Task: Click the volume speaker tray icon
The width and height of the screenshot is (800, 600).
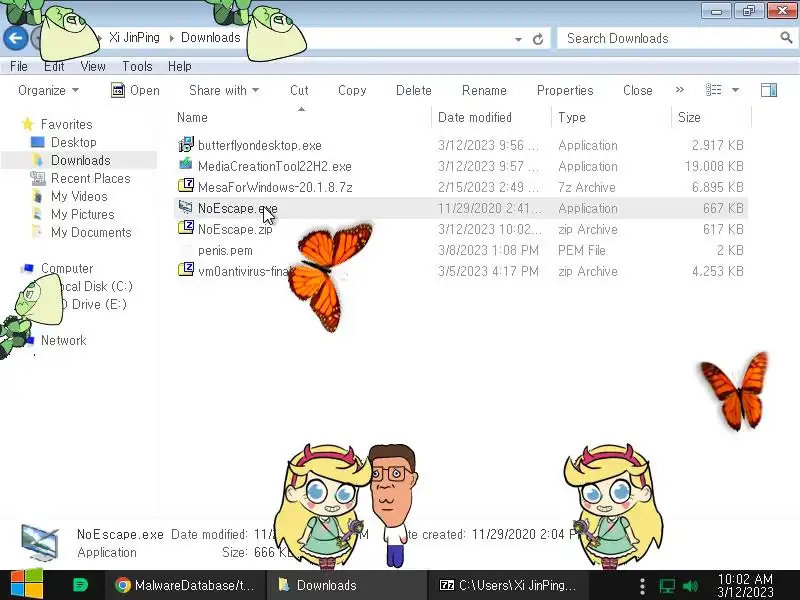Action: [x=690, y=586]
